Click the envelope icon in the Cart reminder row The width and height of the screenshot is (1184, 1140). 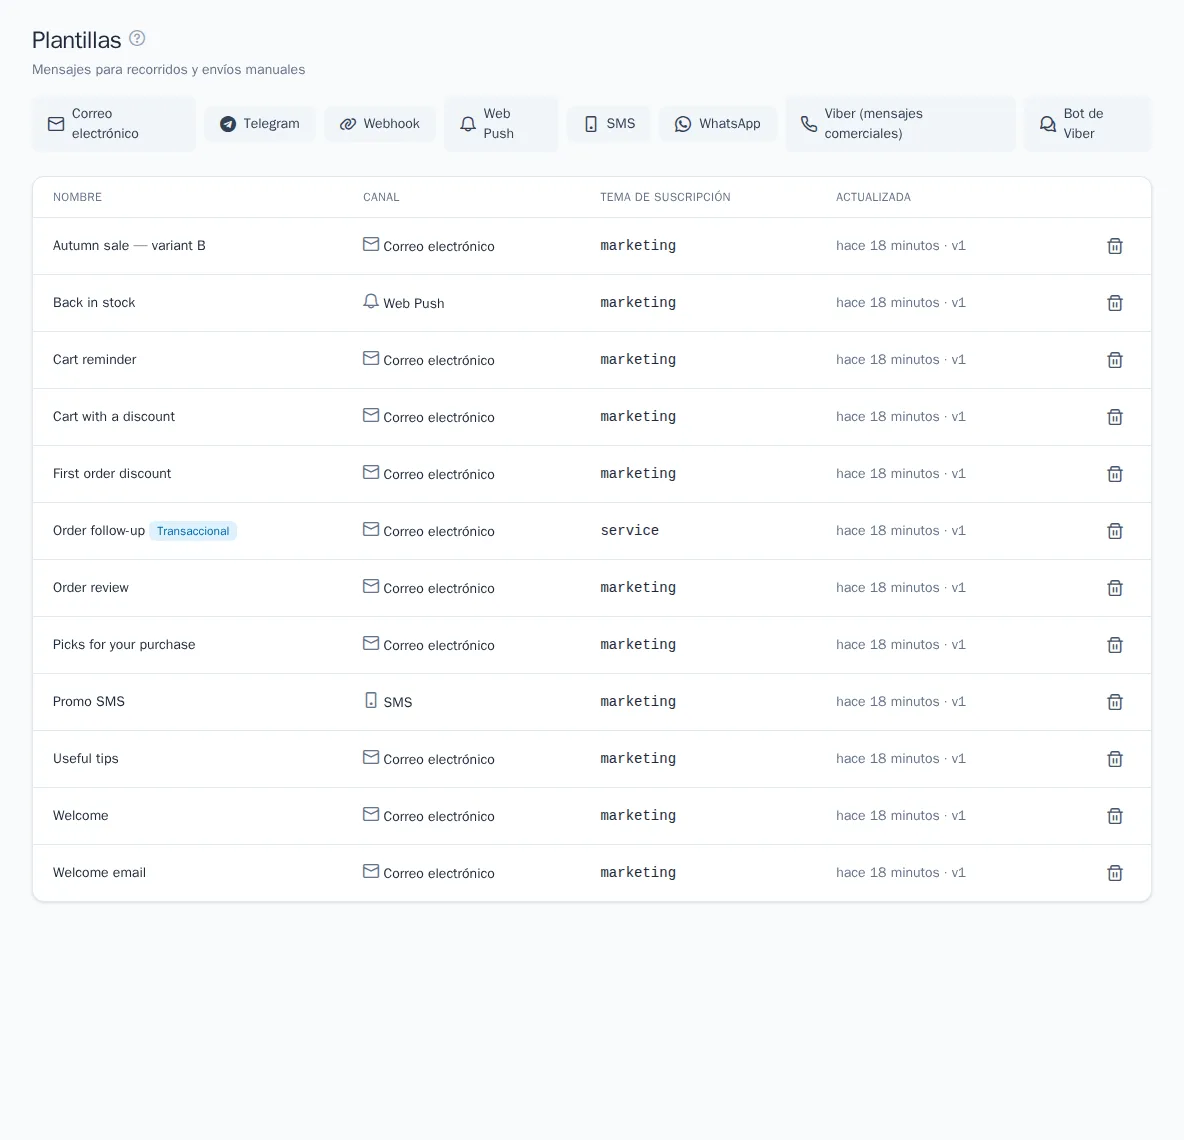371,358
